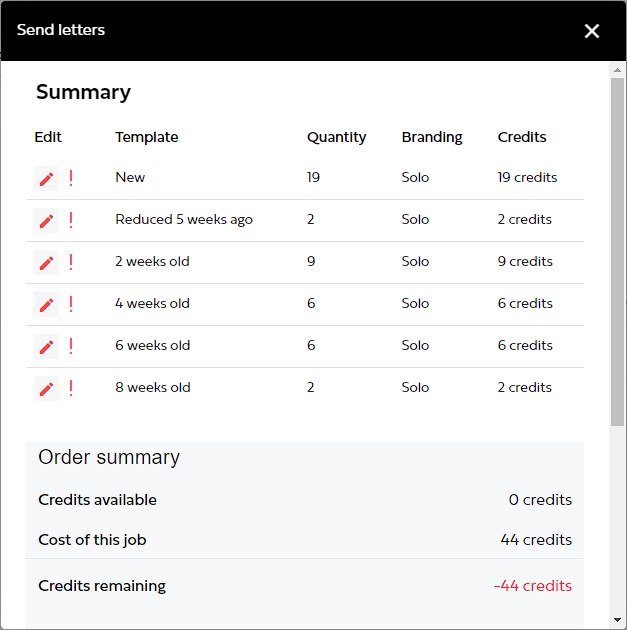The width and height of the screenshot is (627, 630).
Task: Click the scroll down arrow
Action: [617, 620]
